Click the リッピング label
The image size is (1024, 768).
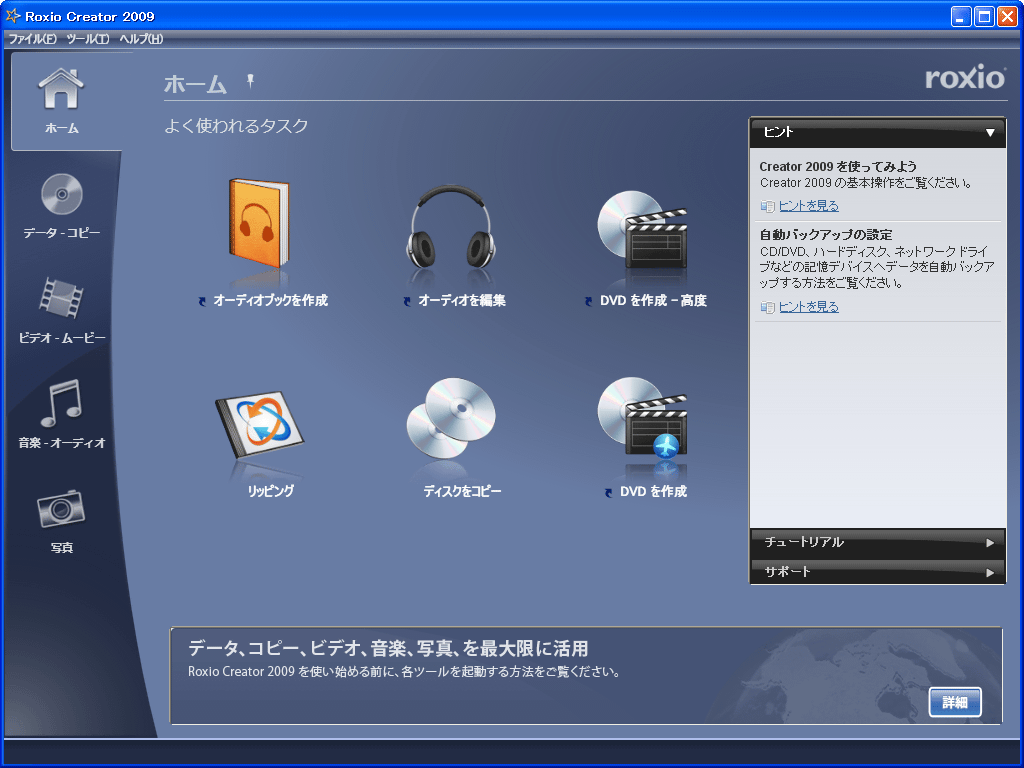270,491
